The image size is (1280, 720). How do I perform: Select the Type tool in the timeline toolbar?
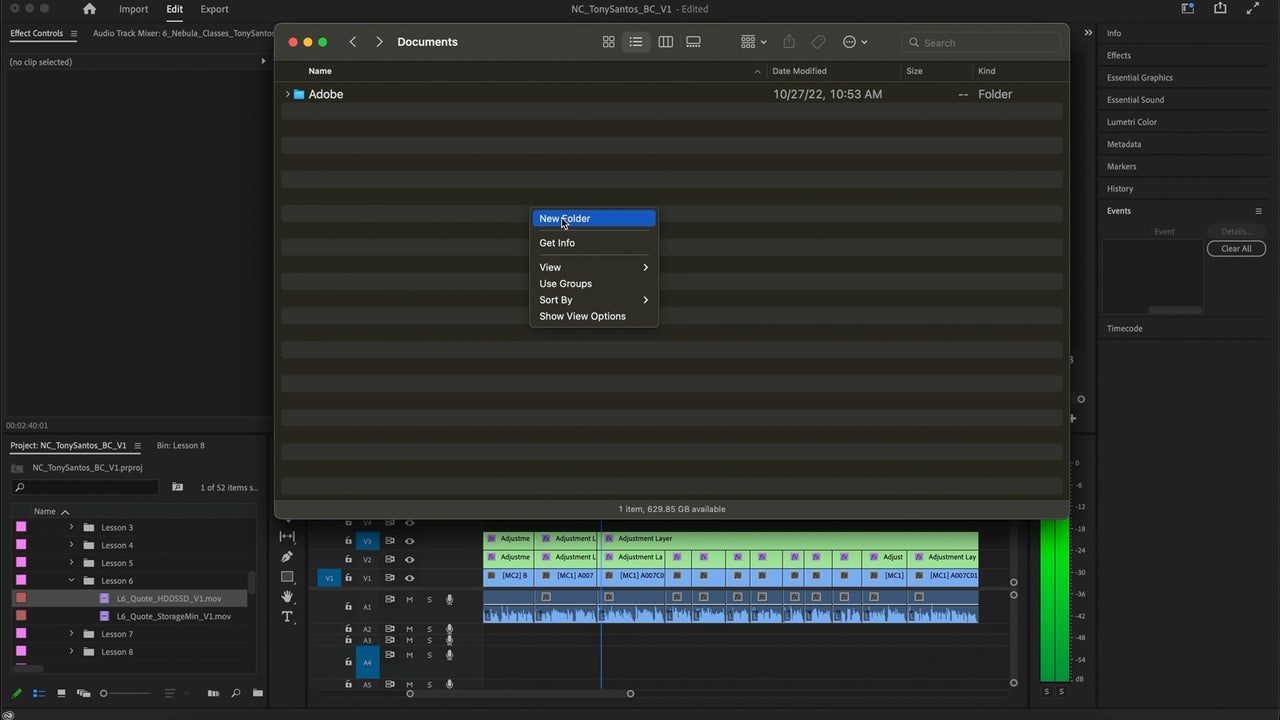pyautogui.click(x=287, y=616)
